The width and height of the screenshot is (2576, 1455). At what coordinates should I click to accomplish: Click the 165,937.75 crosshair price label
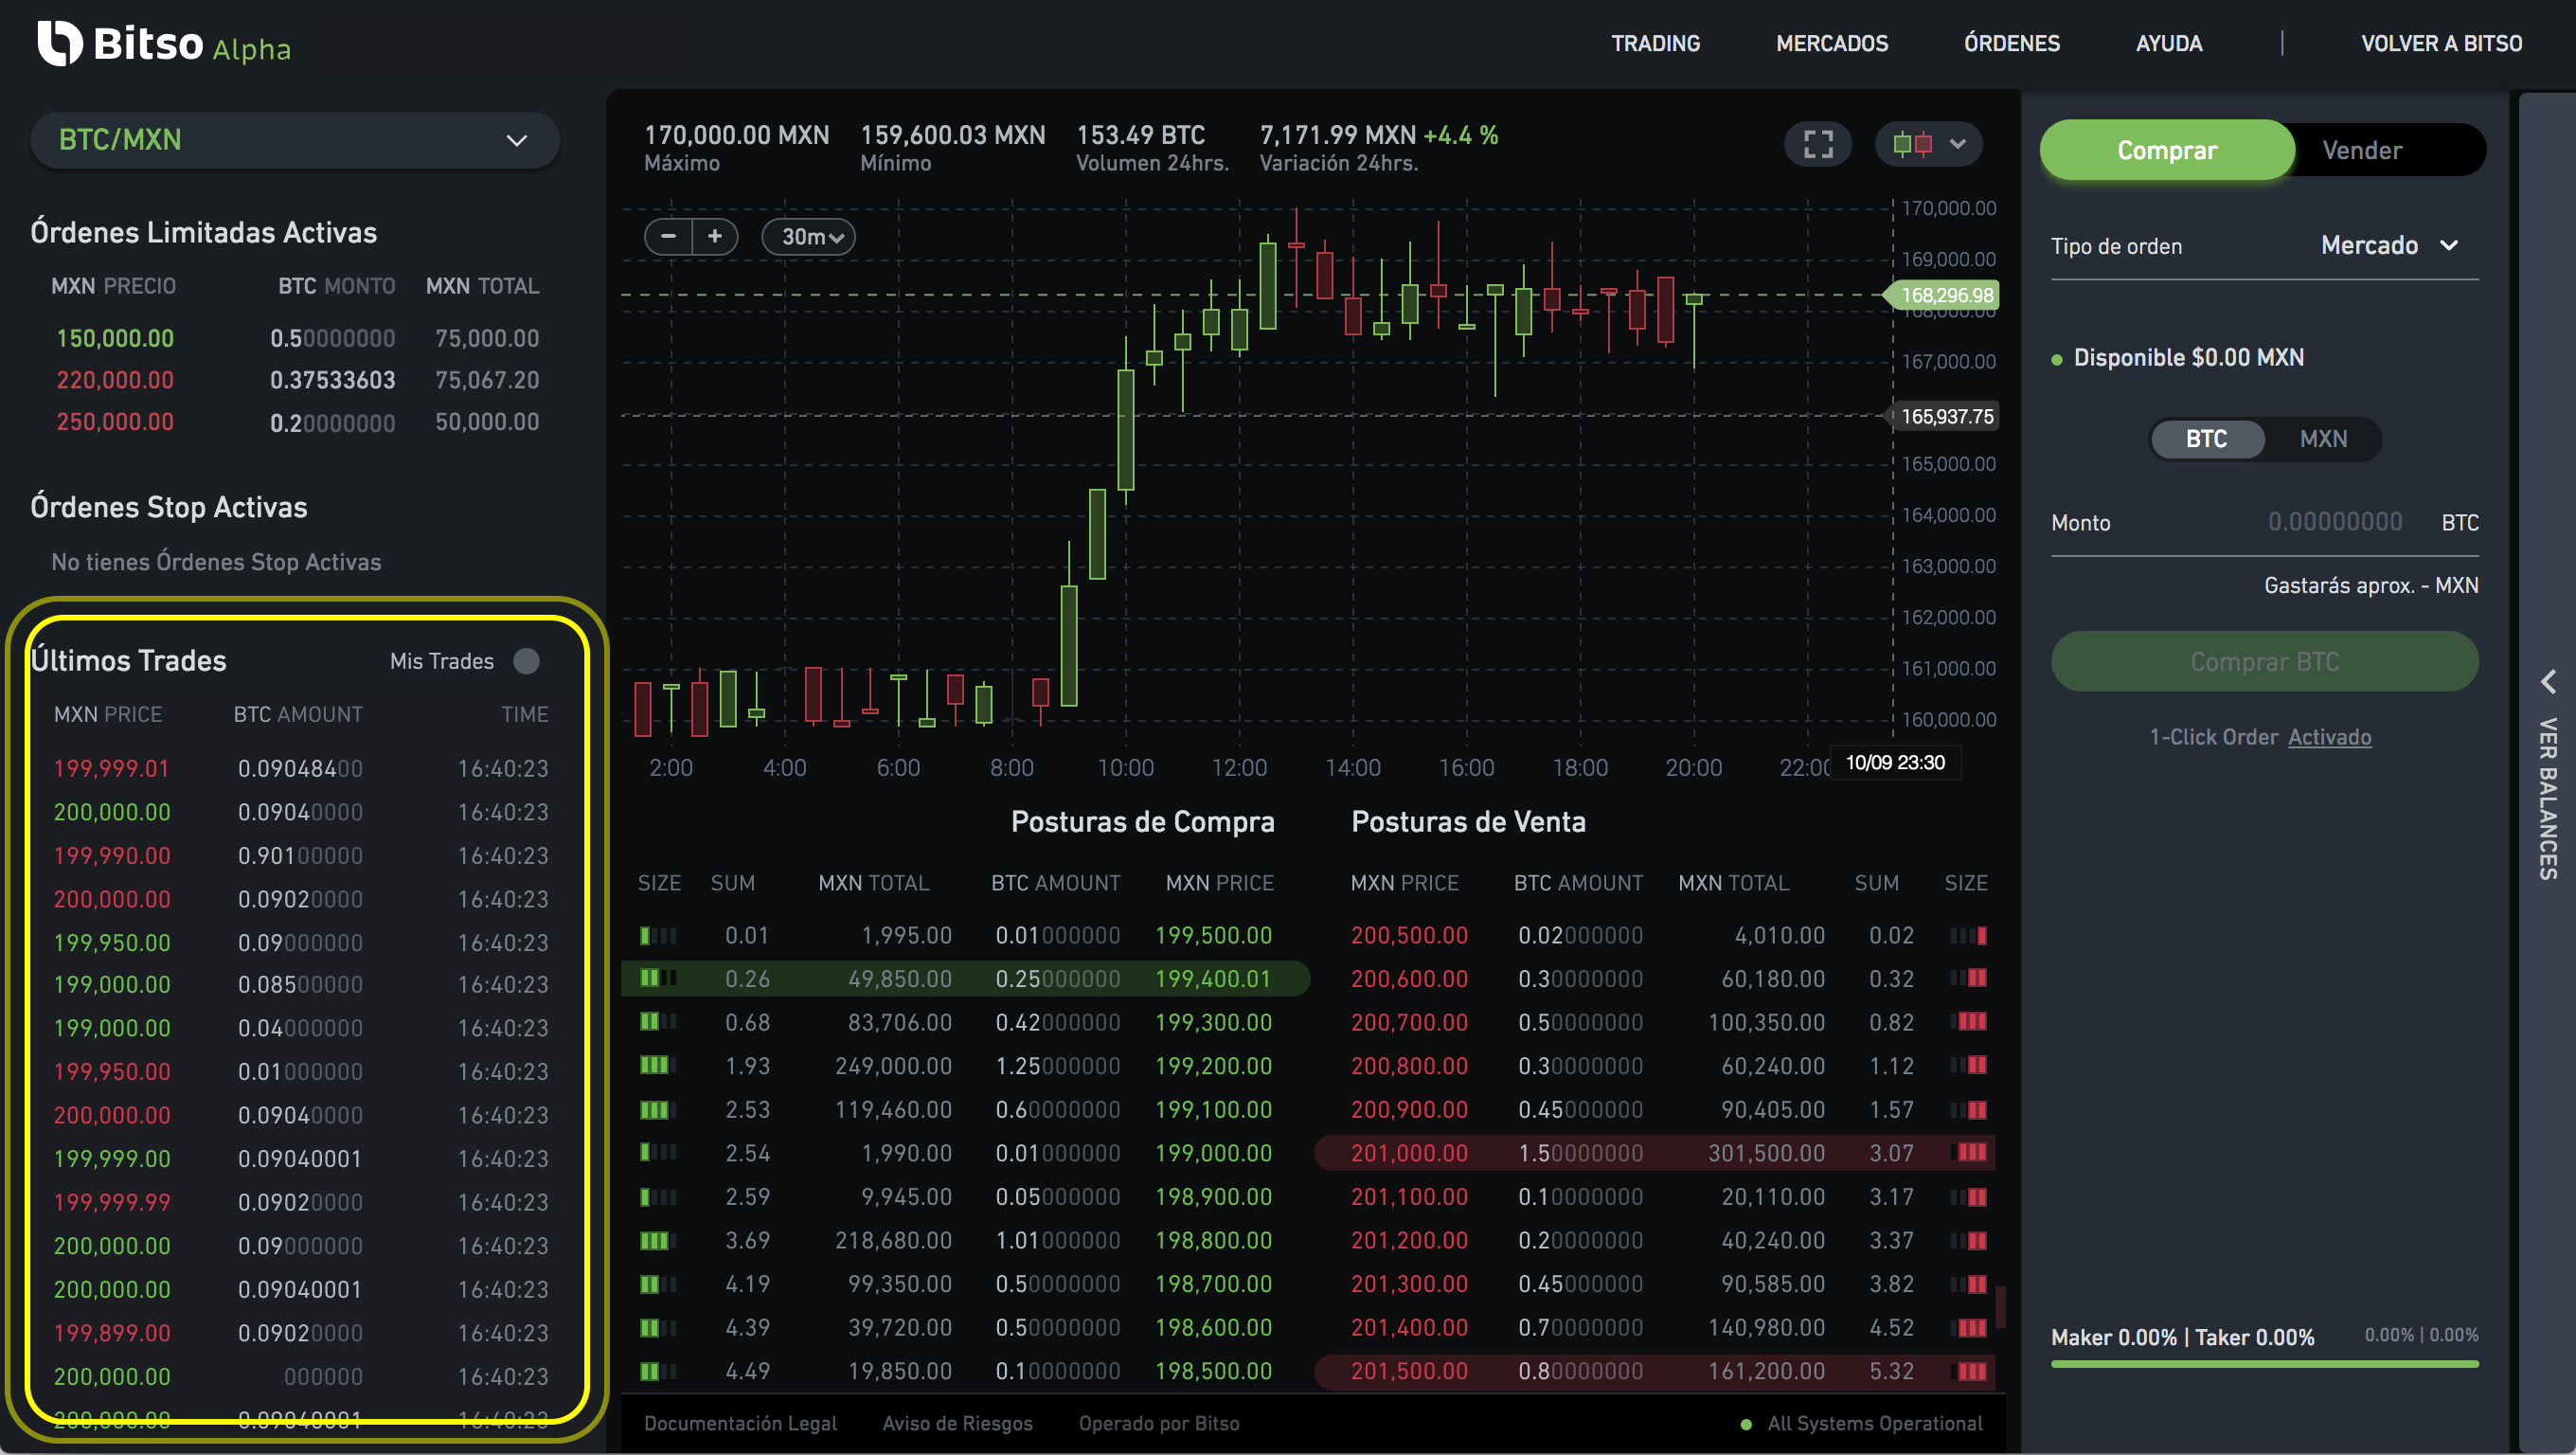[x=1943, y=416]
